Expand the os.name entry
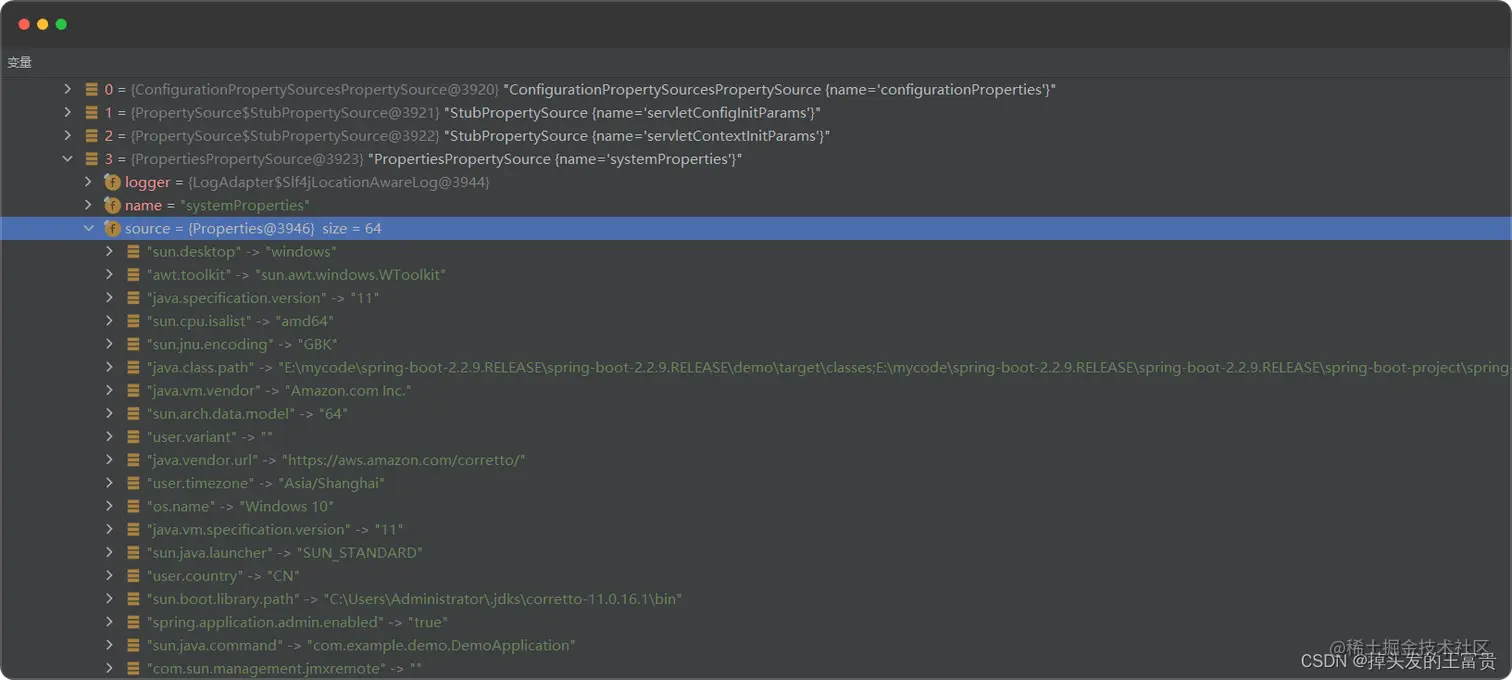The width and height of the screenshot is (1512, 680). coord(110,506)
